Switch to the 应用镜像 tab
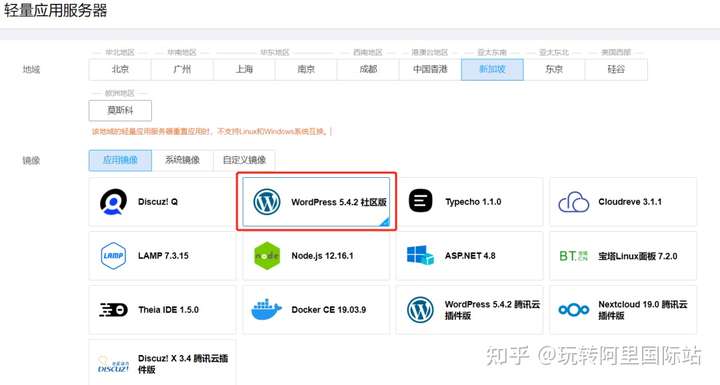Image resolution: width=720 pixels, height=385 pixels. pyautogui.click(x=120, y=160)
